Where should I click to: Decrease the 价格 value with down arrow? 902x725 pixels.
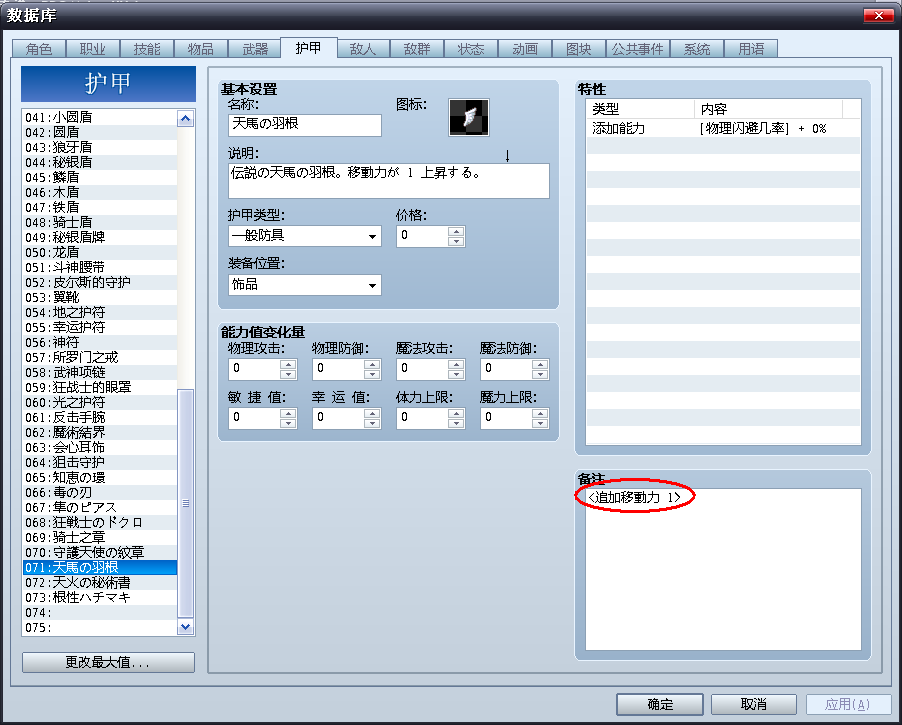pyautogui.click(x=456, y=242)
